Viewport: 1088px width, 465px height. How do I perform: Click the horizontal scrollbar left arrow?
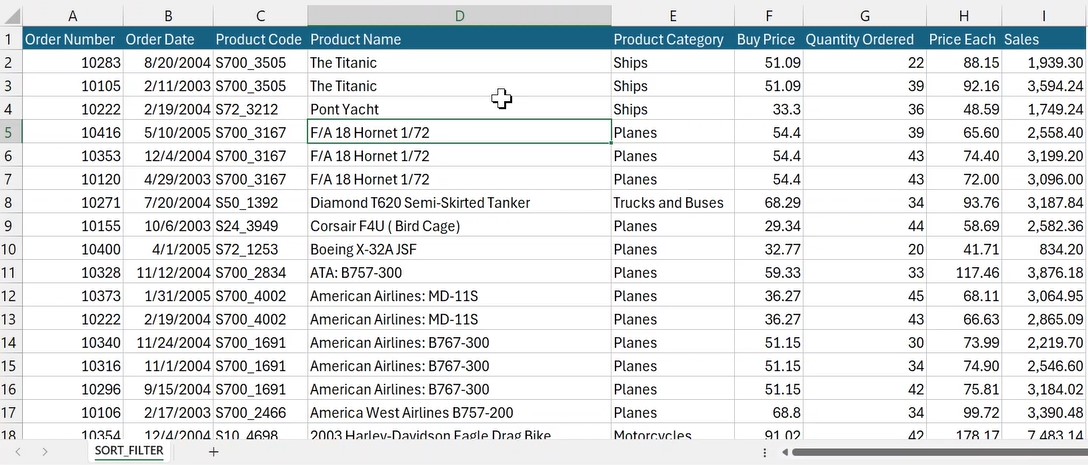pyautogui.click(x=786, y=452)
